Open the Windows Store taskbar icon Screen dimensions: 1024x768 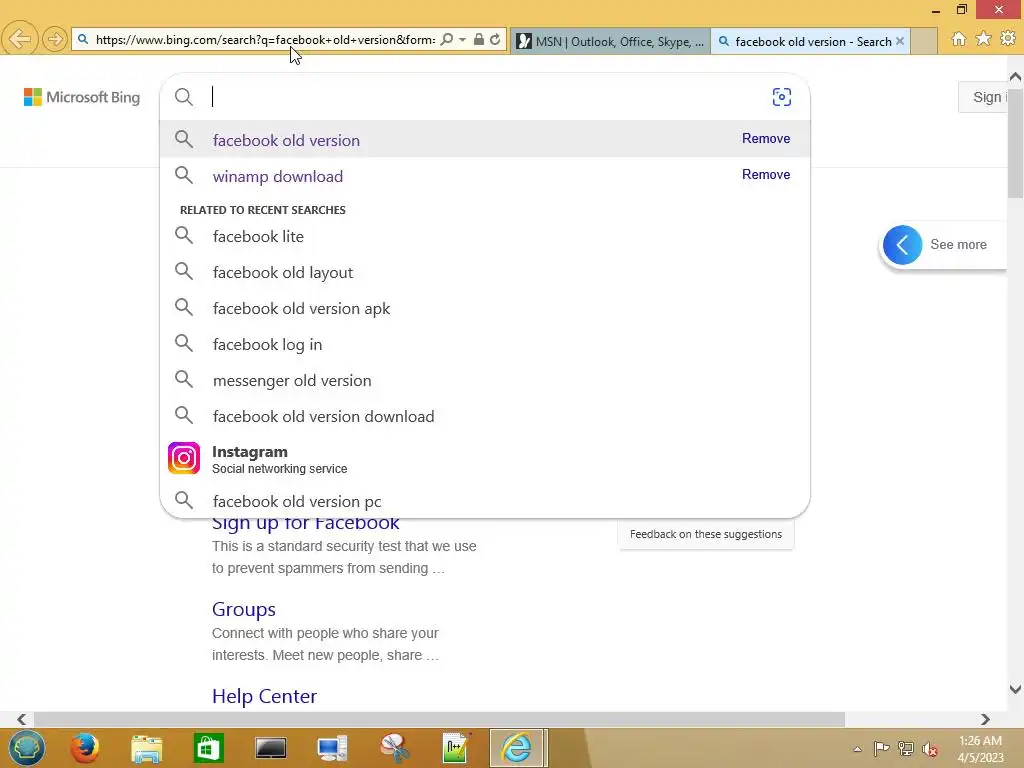(209, 748)
